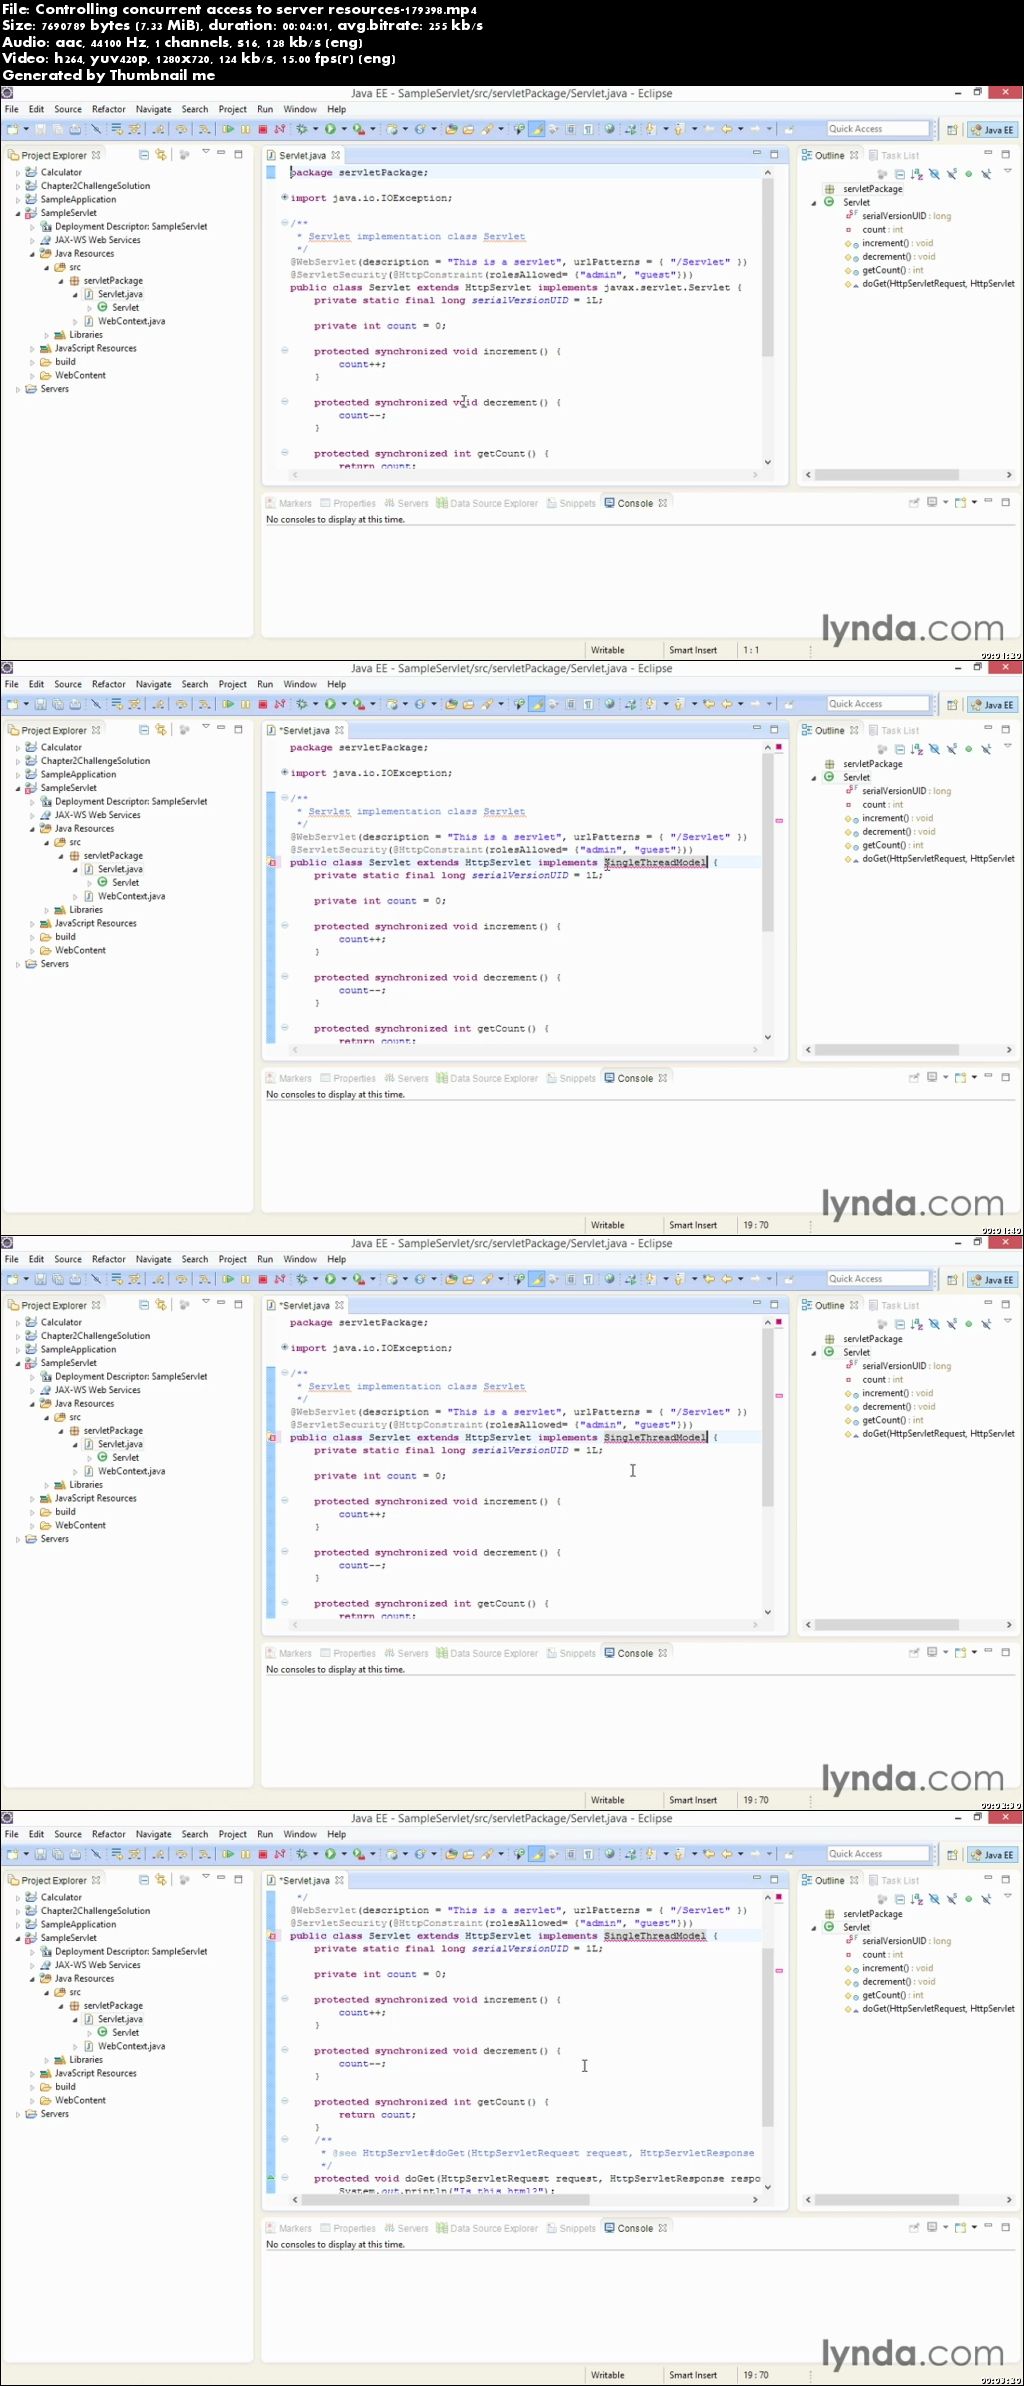Image resolution: width=1024 pixels, height=2386 pixels.
Task: Toggle Sort alphabetically in second screenshot's Outline
Action: (917, 749)
